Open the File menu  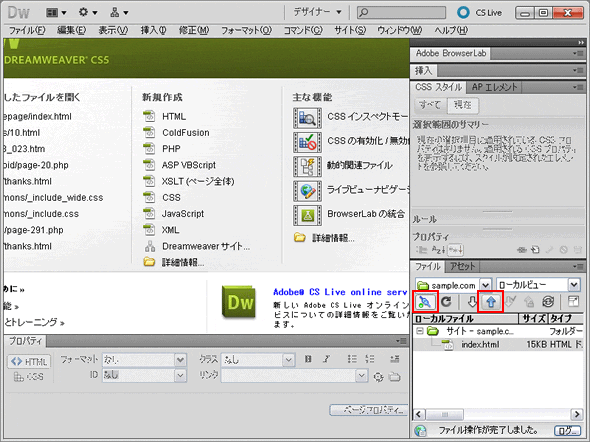coord(27,30)
